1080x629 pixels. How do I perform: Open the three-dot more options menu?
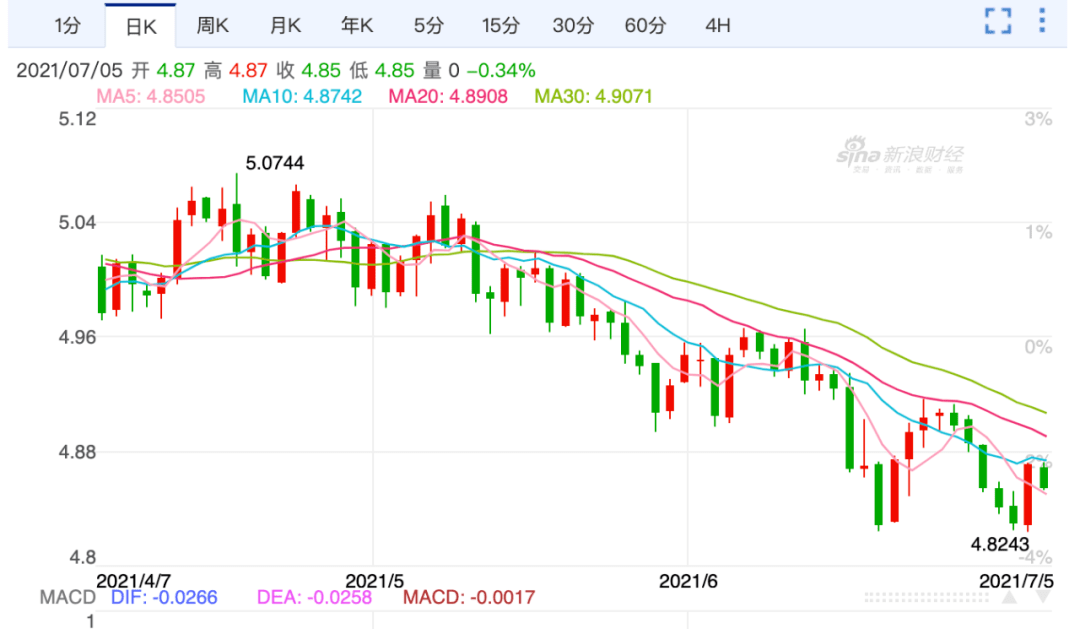click(x=1042, y=21)
